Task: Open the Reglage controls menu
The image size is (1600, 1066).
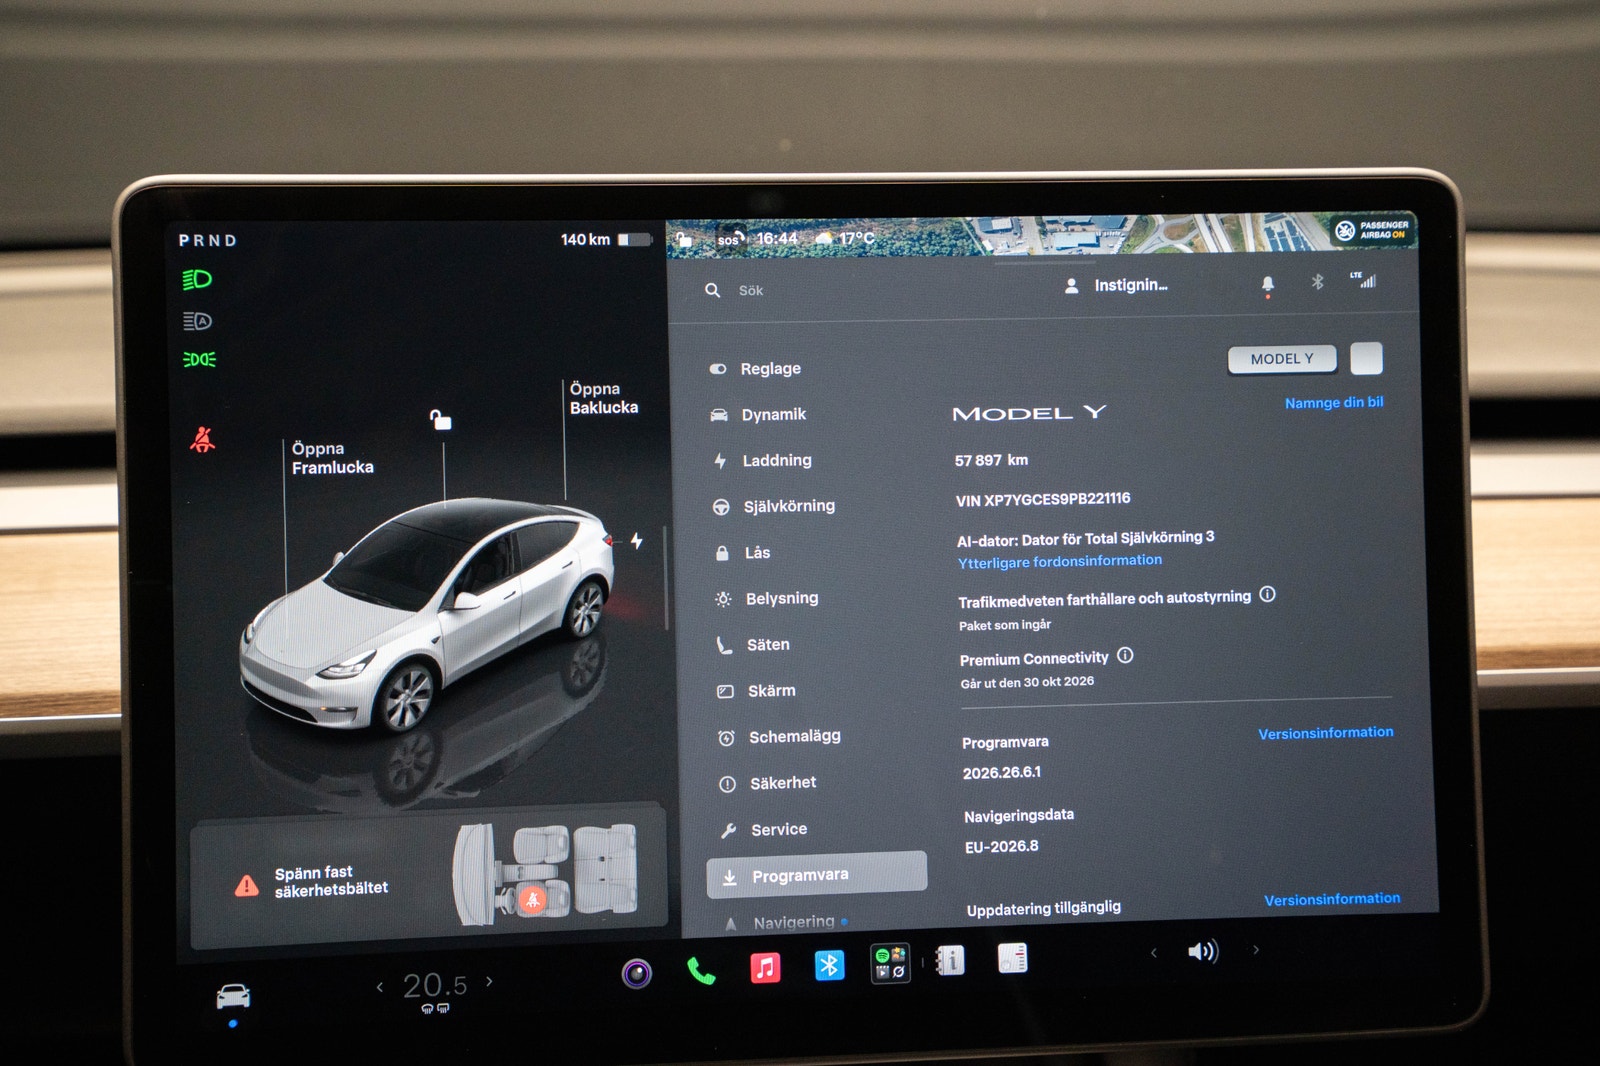Action: pyautogui.click(x=755, y=368)
